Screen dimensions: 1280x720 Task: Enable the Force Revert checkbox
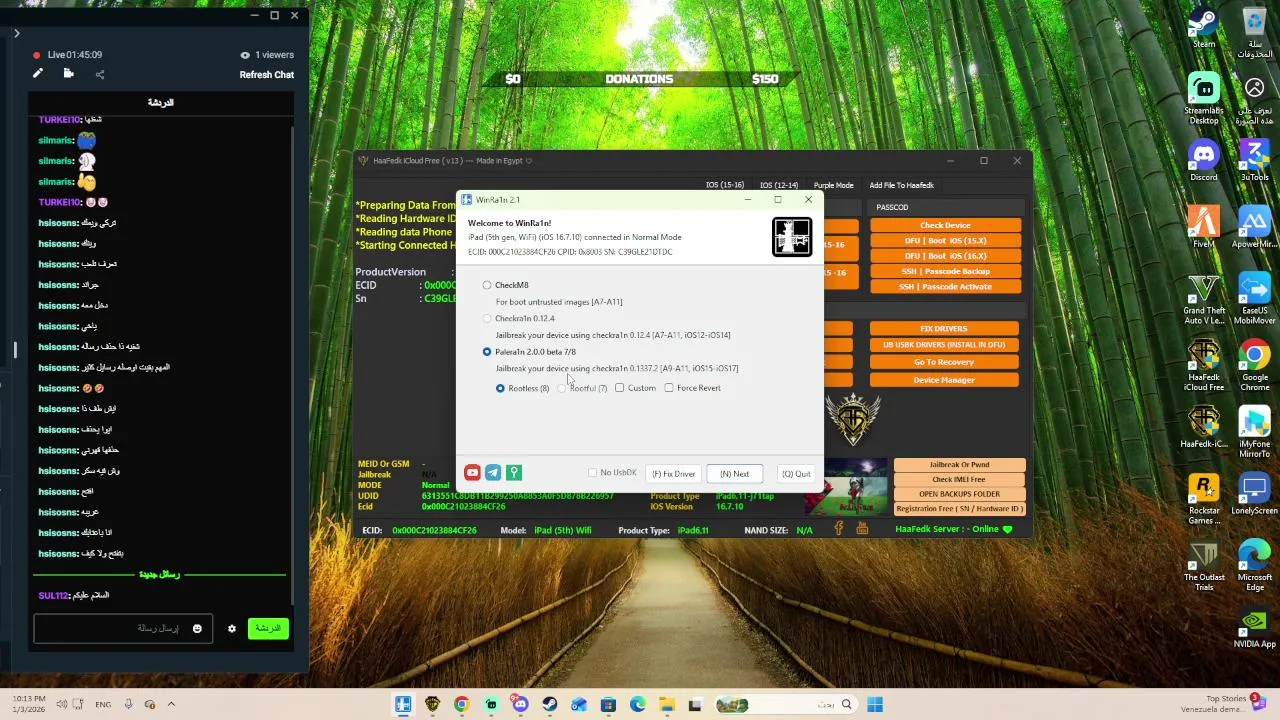pos(669,388)
